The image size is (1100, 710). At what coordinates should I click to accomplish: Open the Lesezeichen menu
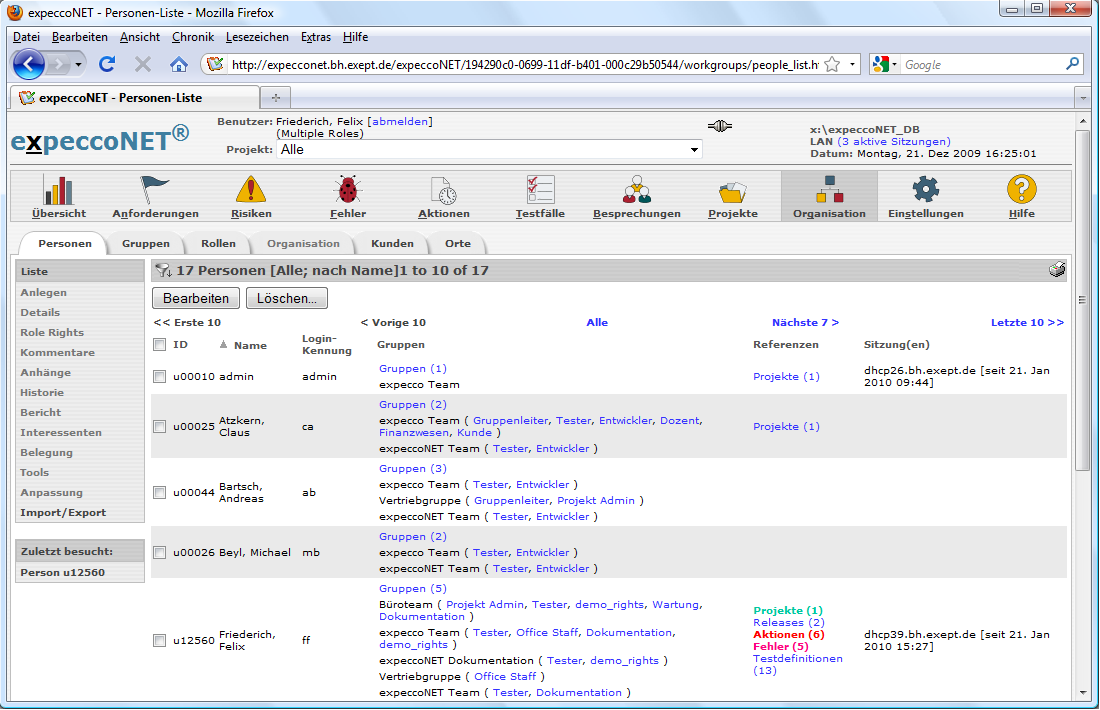pyautogui.click(x=257, y=37)
